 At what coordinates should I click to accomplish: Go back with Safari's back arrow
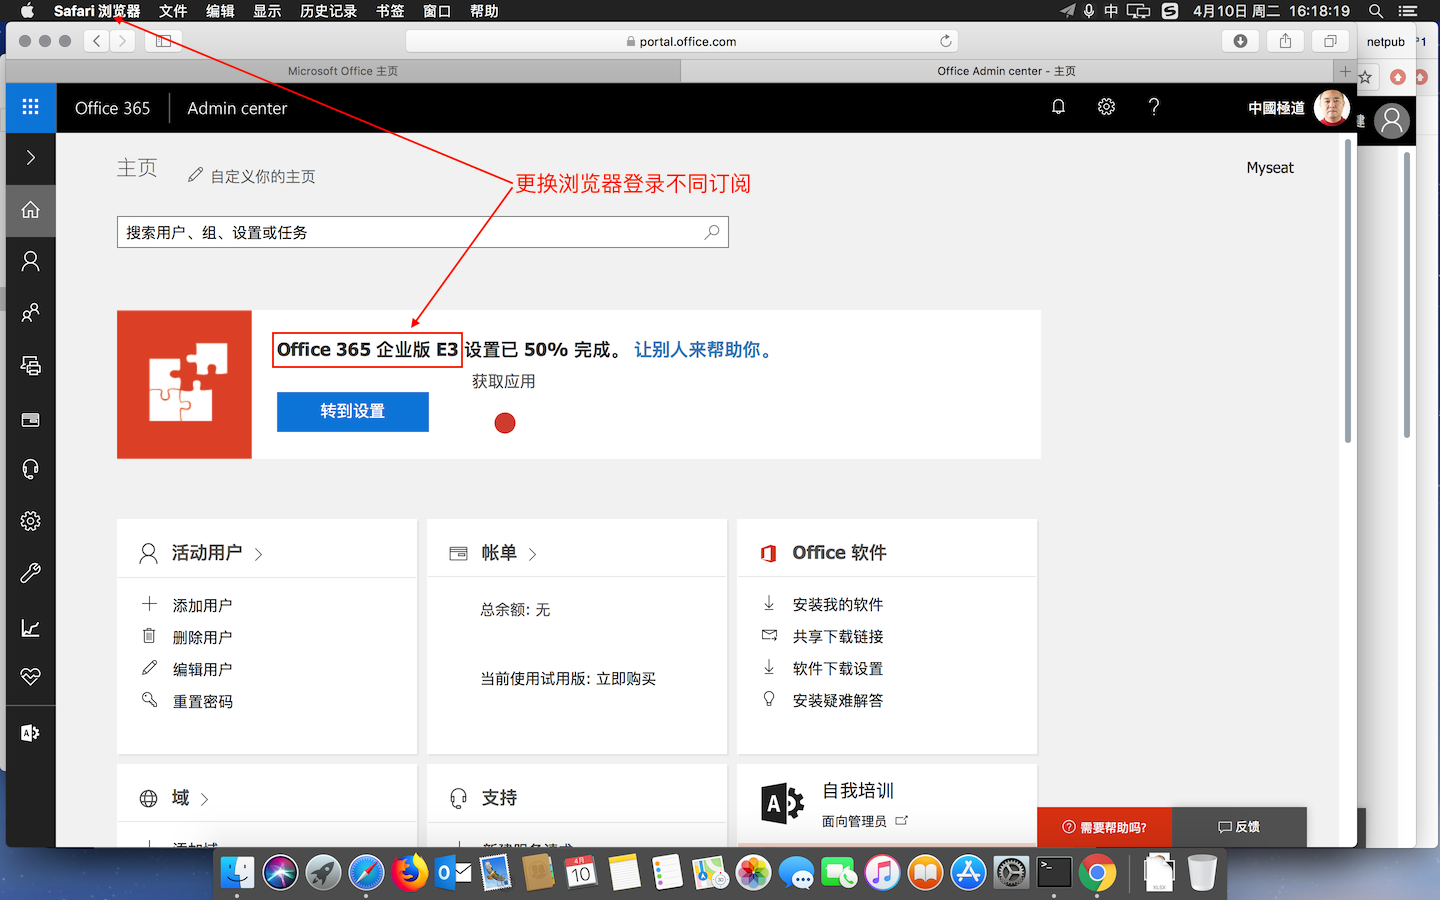pos(97,41)
